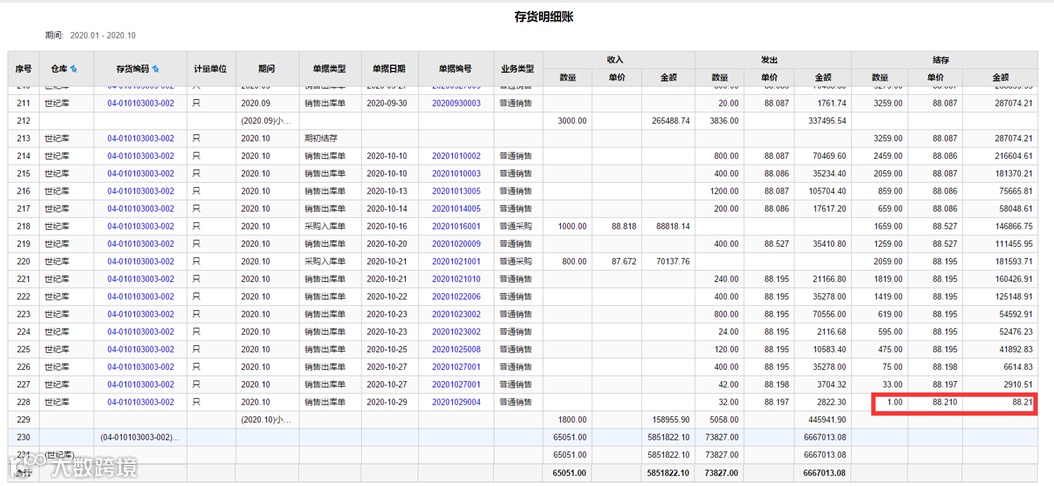Open document number 20201013005
This screenshot has height=486, width=1054.
[x=456, y=191]
